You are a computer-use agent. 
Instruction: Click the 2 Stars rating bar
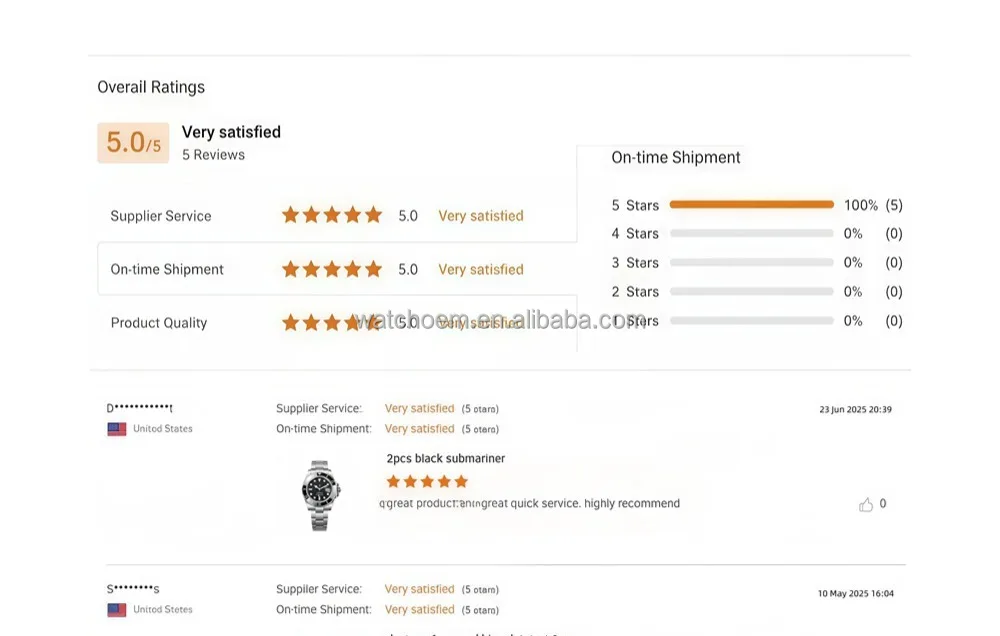pyautogui.click(x=751, y=292)
